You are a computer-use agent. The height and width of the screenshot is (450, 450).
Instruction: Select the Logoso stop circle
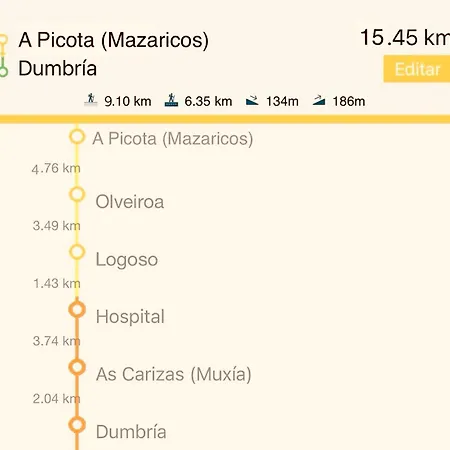77,252
